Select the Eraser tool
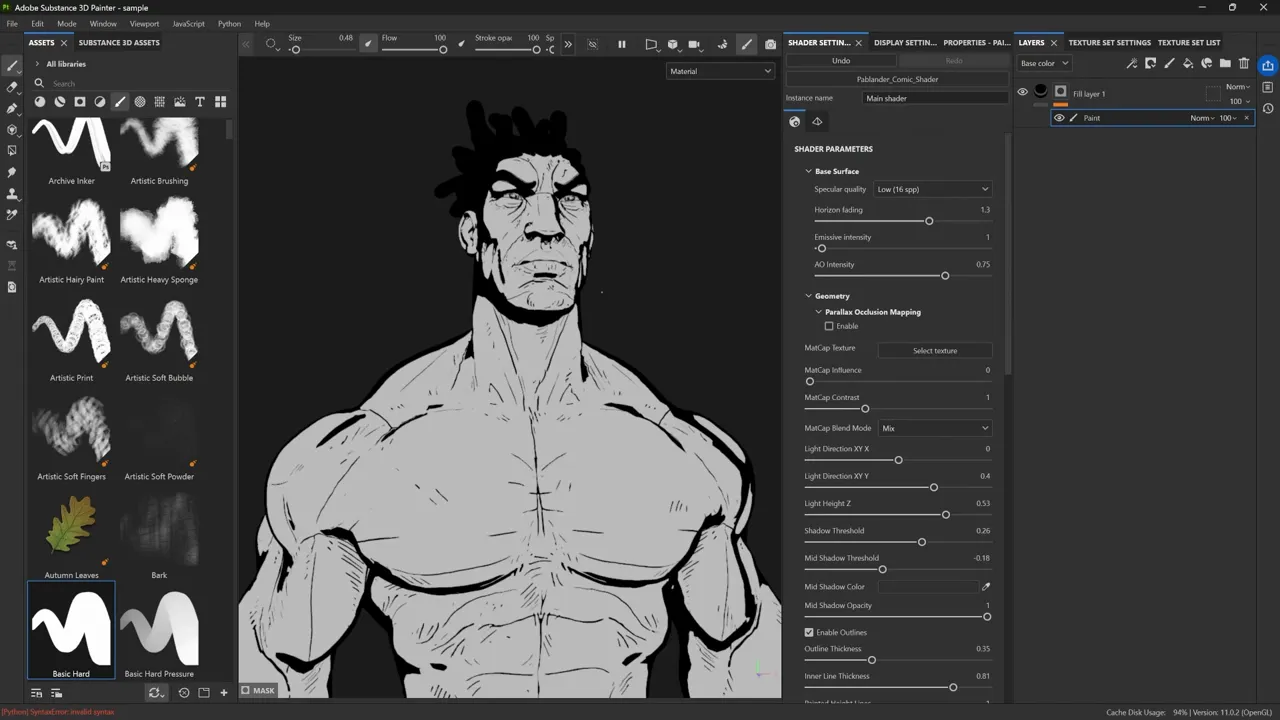The image size is (1280, 720). coord(12,87)
